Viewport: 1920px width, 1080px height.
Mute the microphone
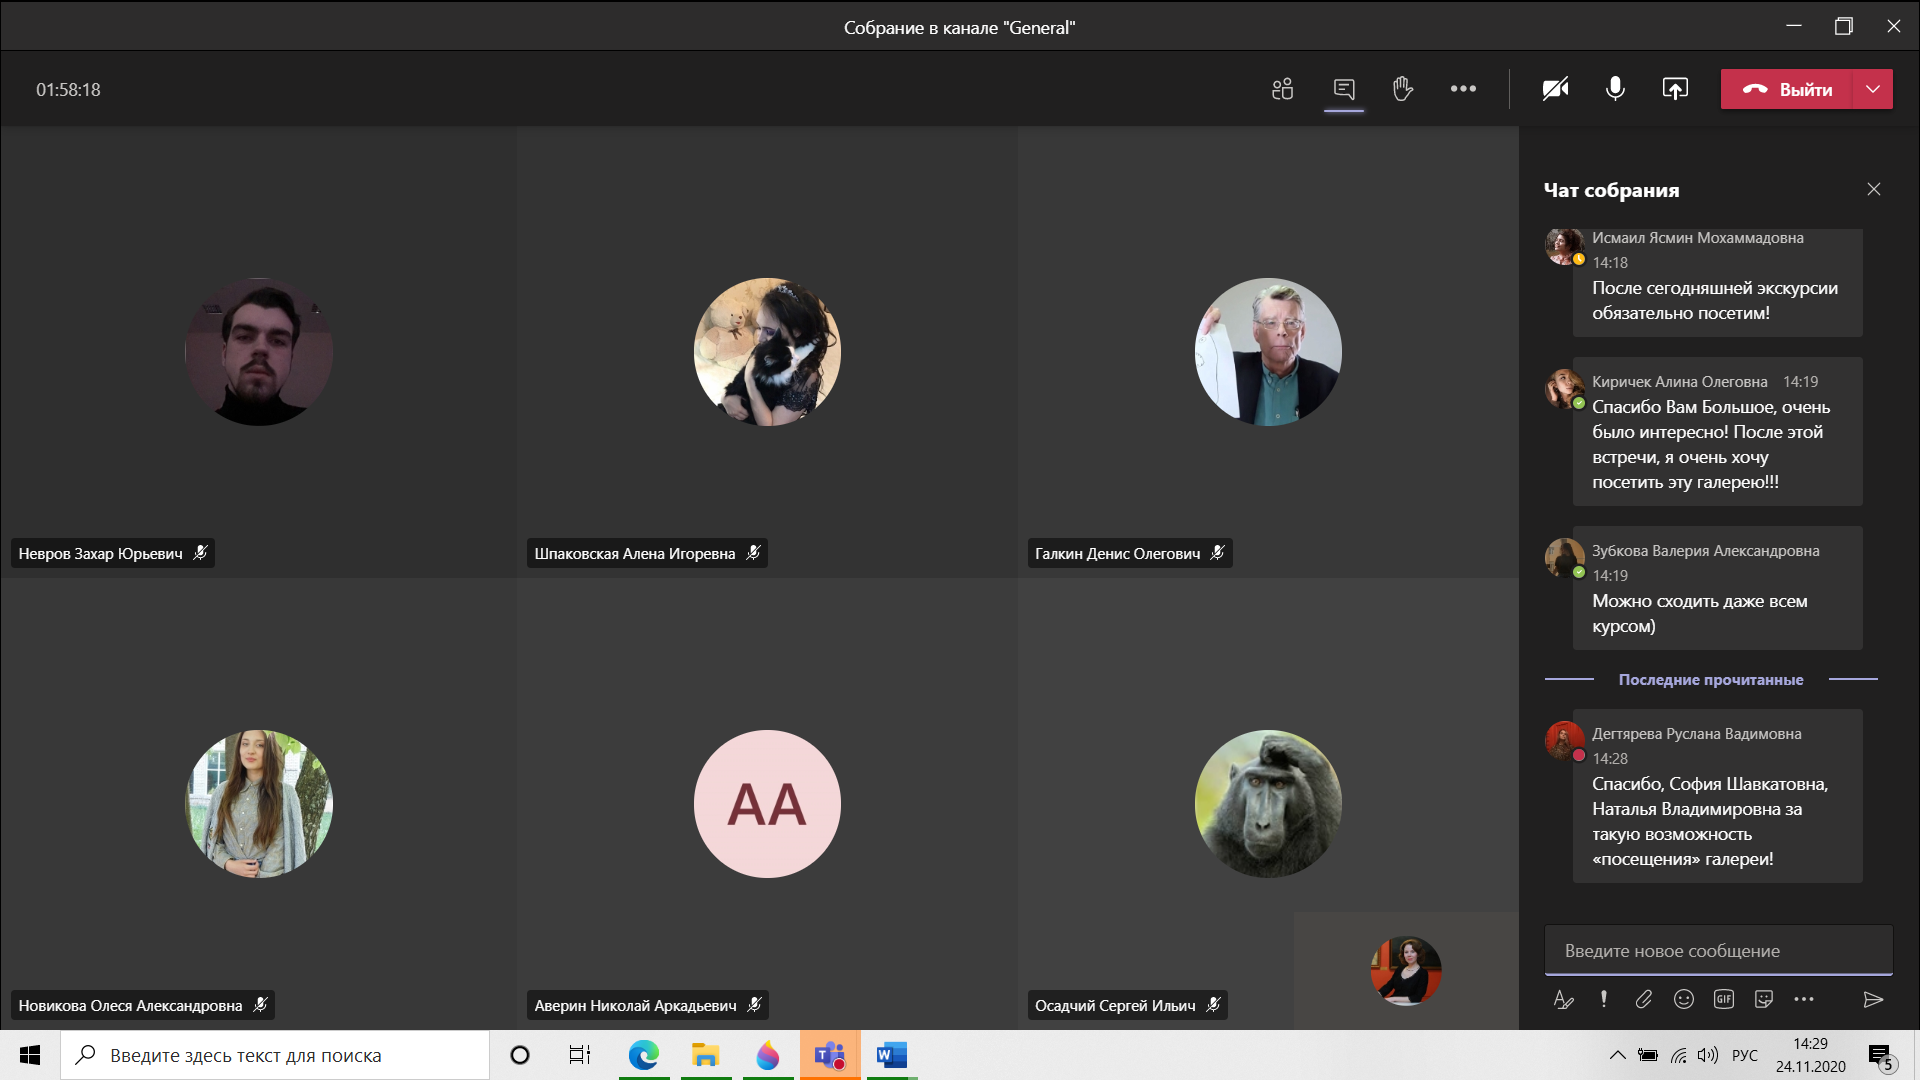(1615, 89)
